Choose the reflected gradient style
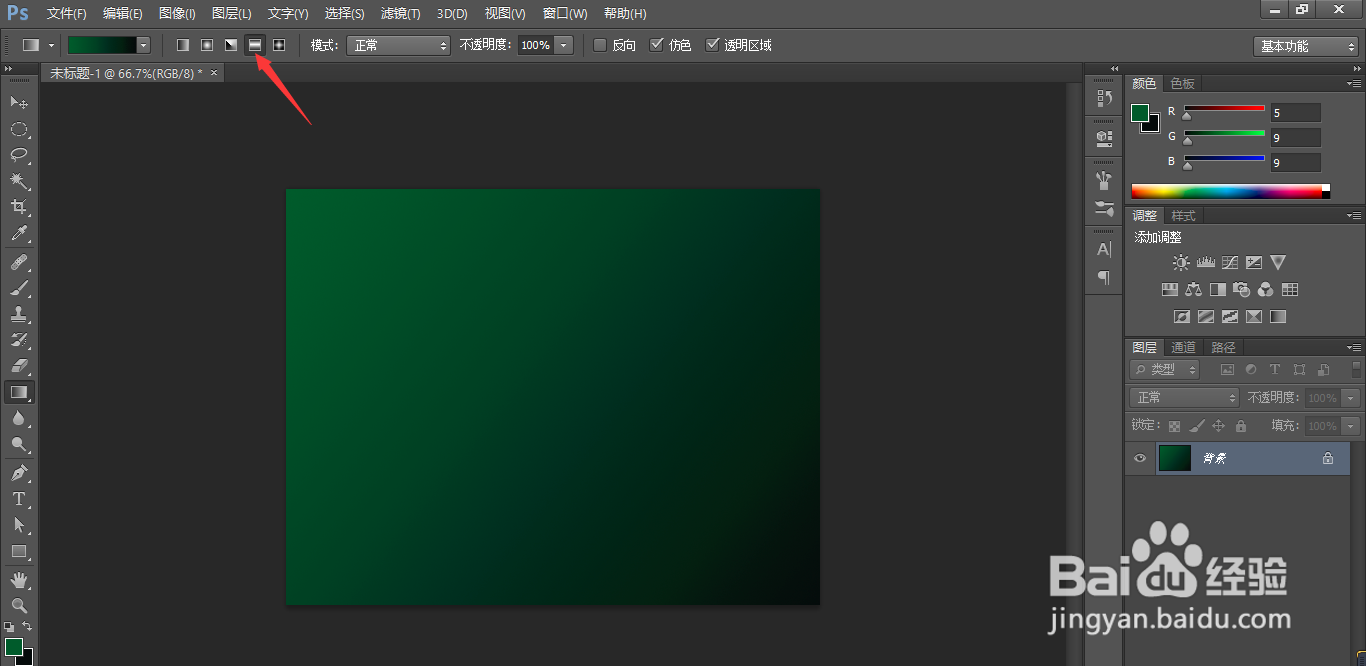This screenshot has height=666, width=1366. [255, 45]
